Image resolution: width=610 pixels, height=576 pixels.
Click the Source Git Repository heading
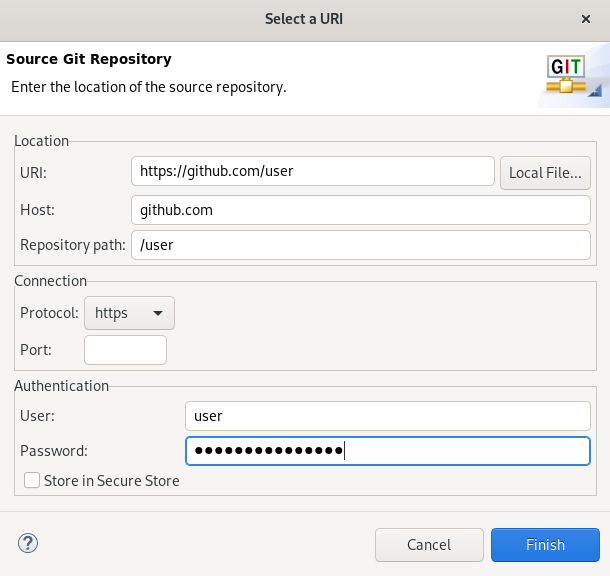click(x=89, y=59)
